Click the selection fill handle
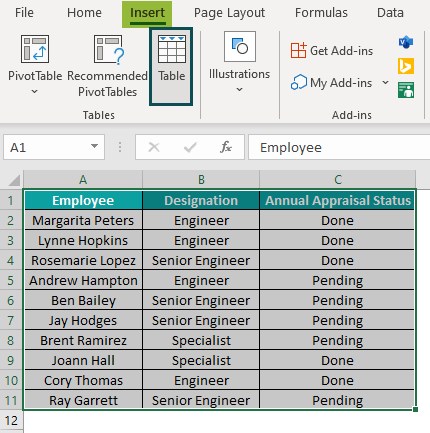Screen dimensions: 430x433 (x=415, y=409)
